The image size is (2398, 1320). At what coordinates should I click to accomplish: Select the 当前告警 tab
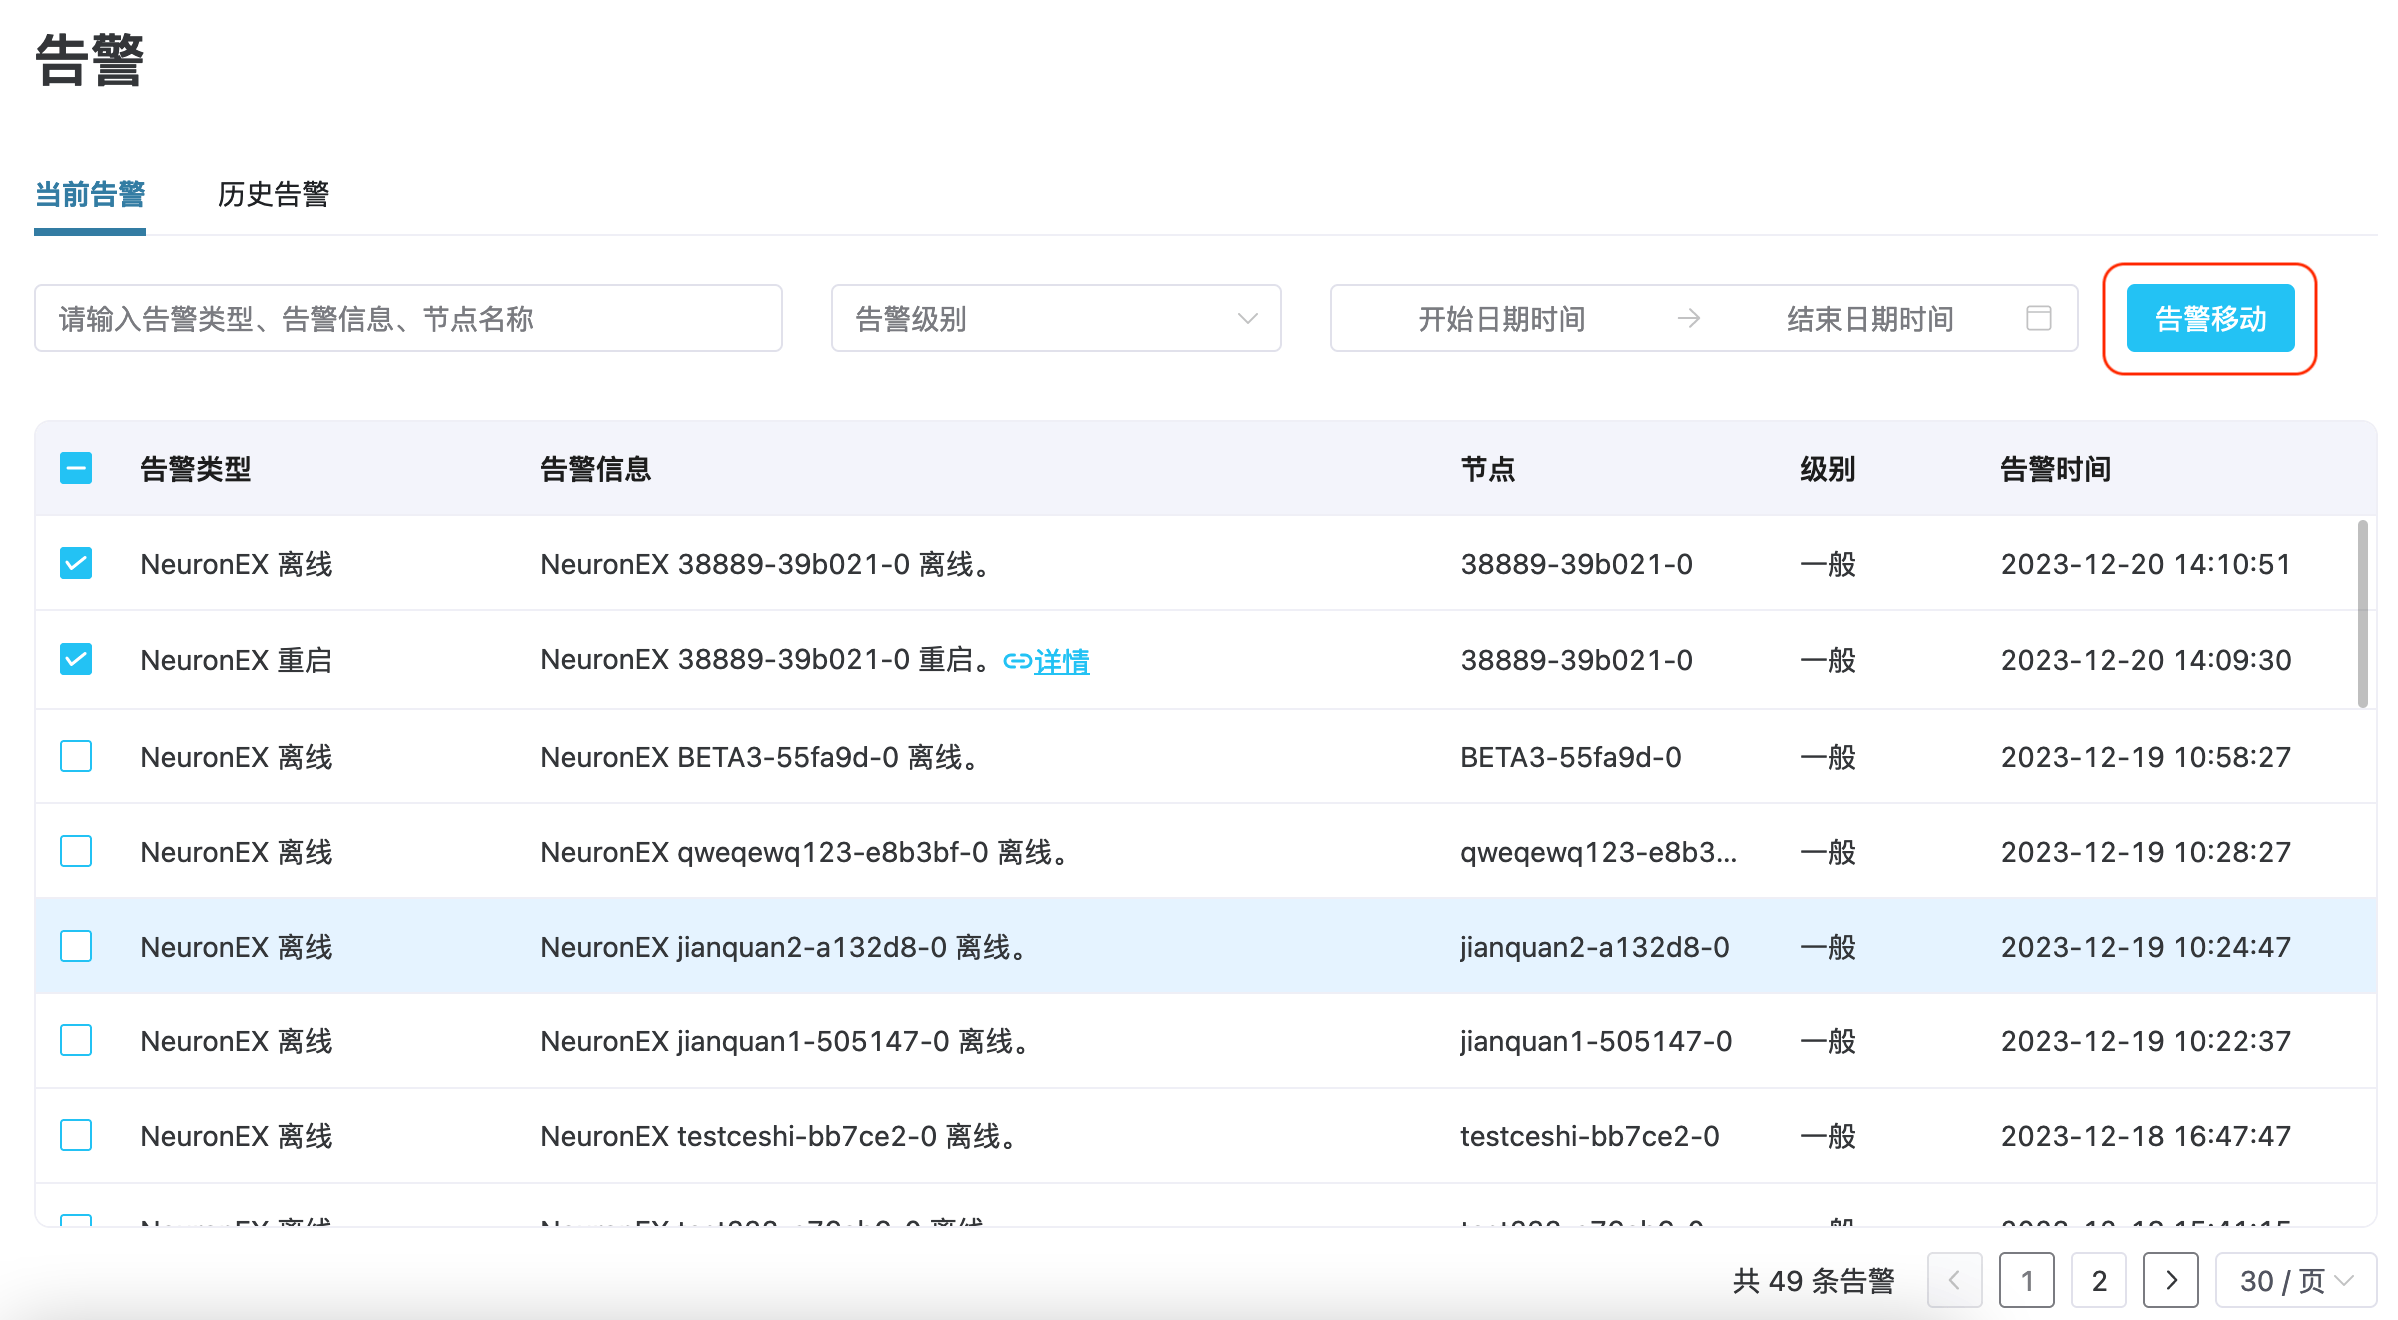90,194
